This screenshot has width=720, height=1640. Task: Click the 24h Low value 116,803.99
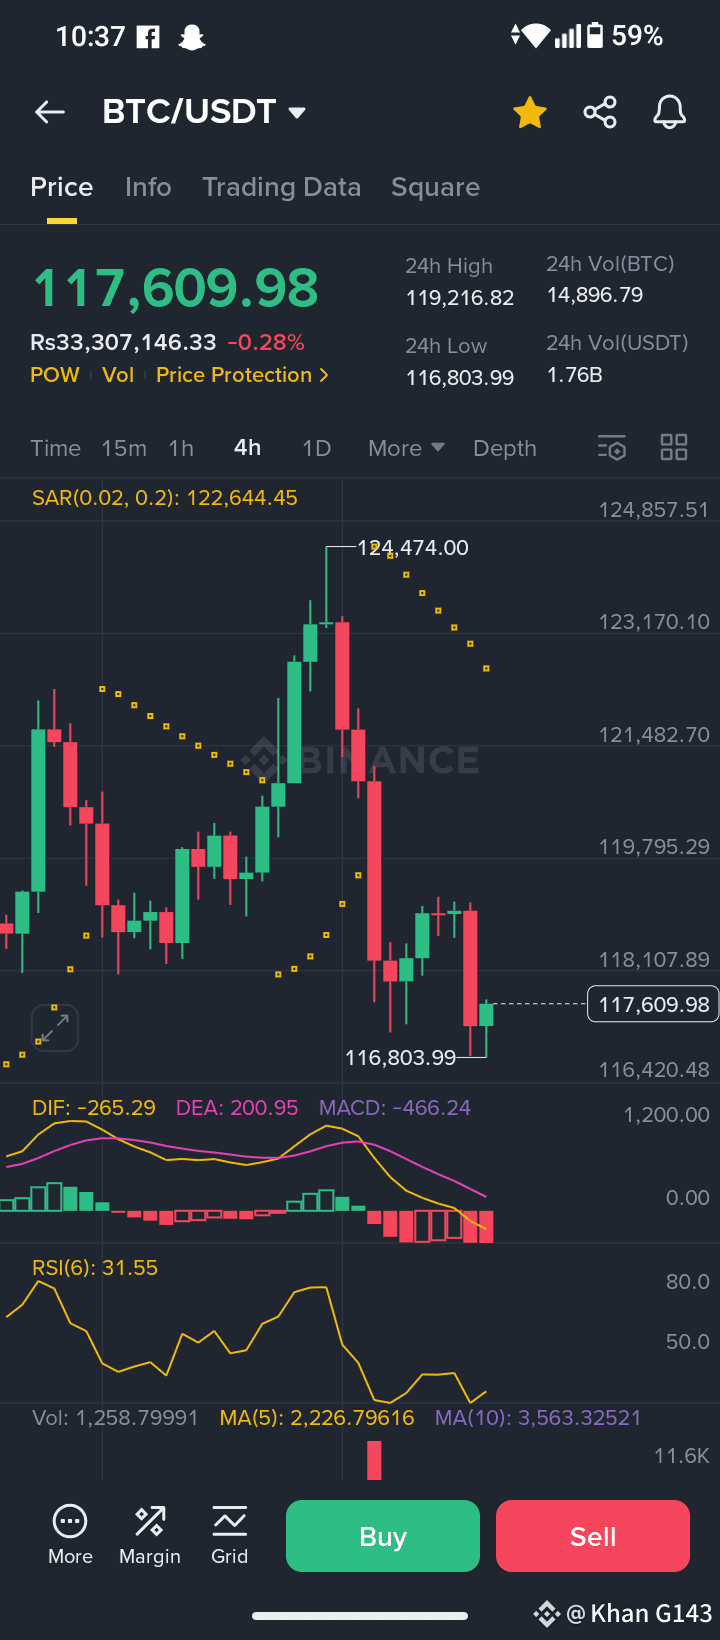pos(460,378)
